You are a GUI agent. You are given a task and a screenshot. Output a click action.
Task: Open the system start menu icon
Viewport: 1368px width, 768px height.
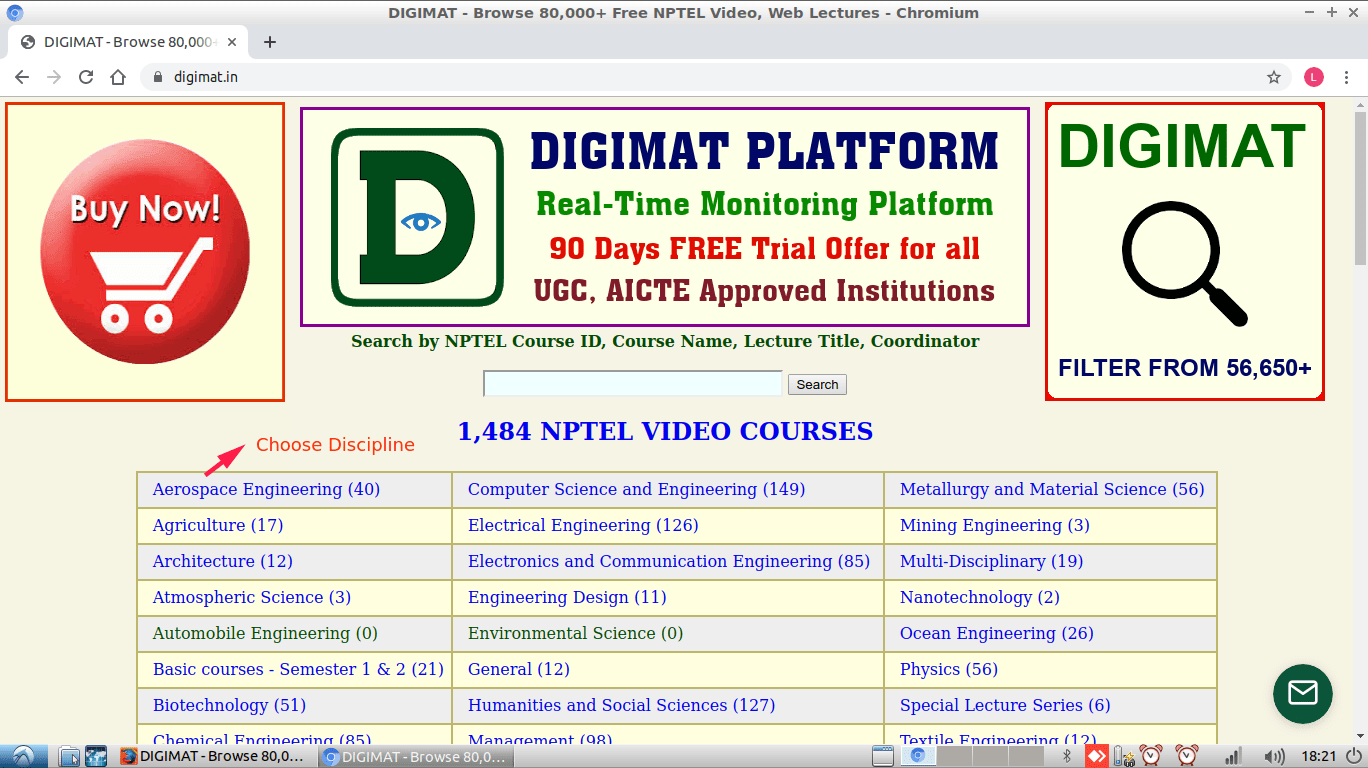22,756
